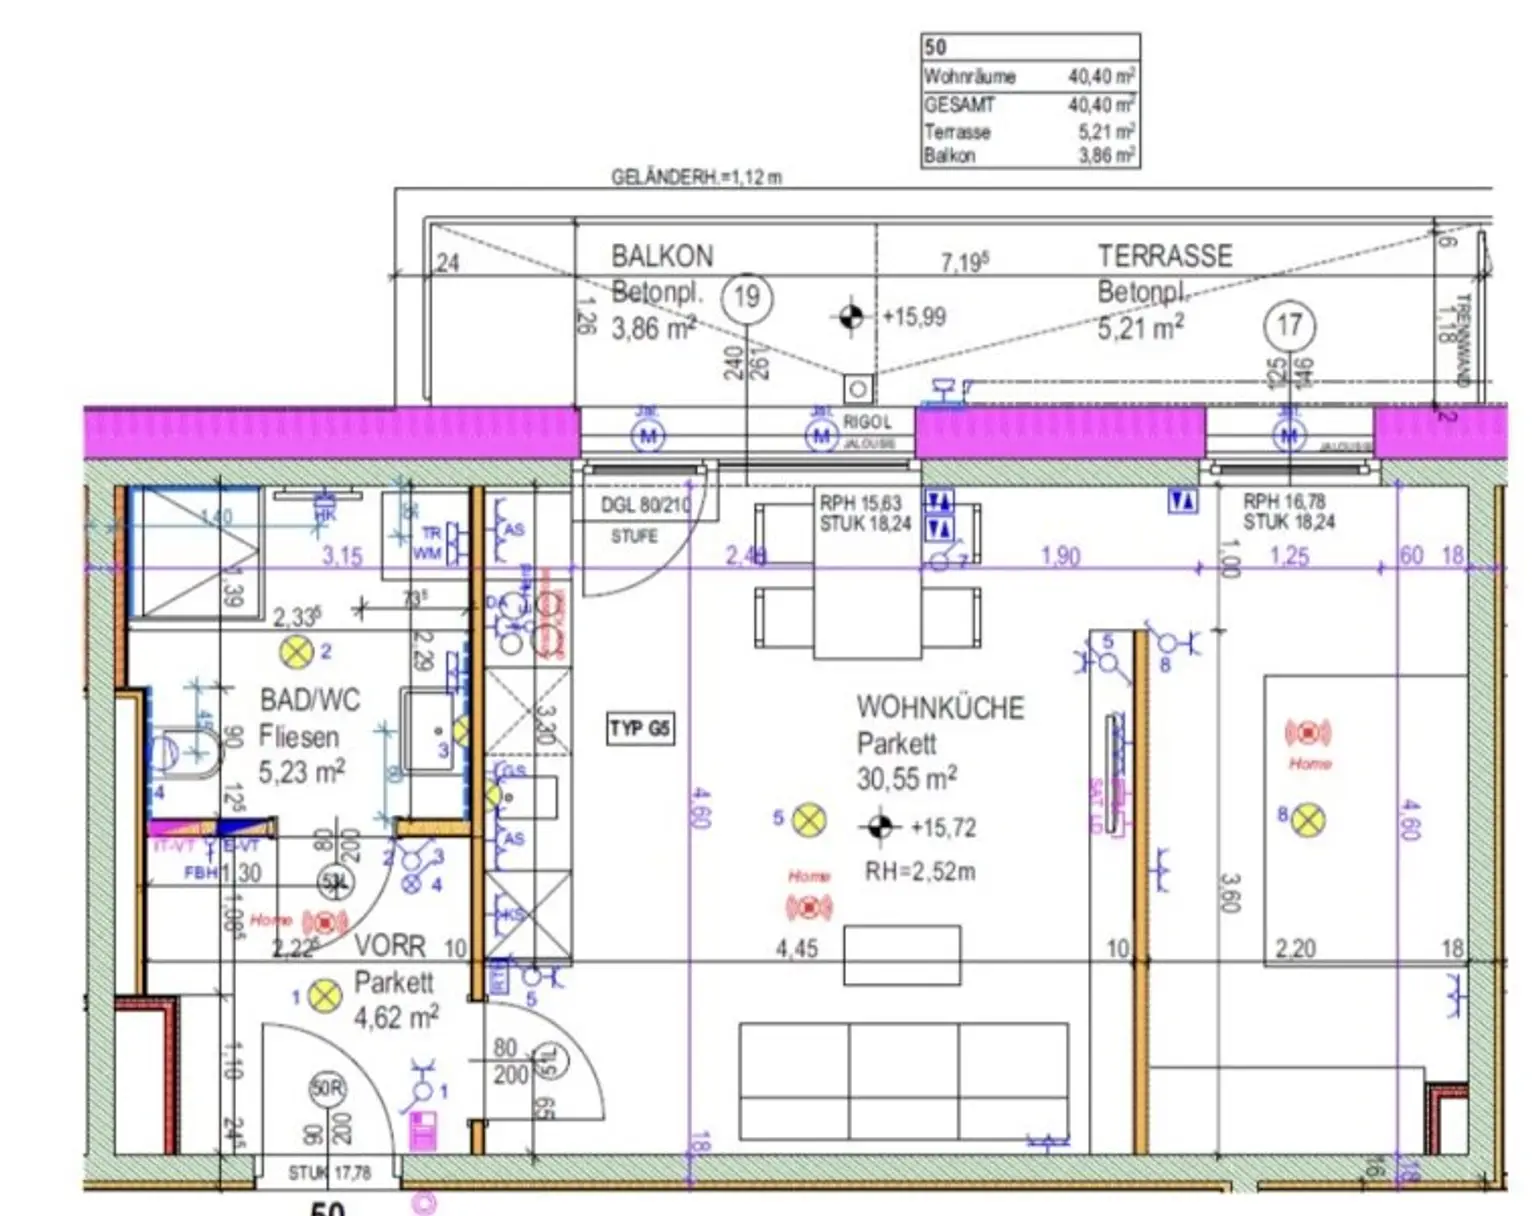Click the 50R entrance door tag

point(327,1088)
